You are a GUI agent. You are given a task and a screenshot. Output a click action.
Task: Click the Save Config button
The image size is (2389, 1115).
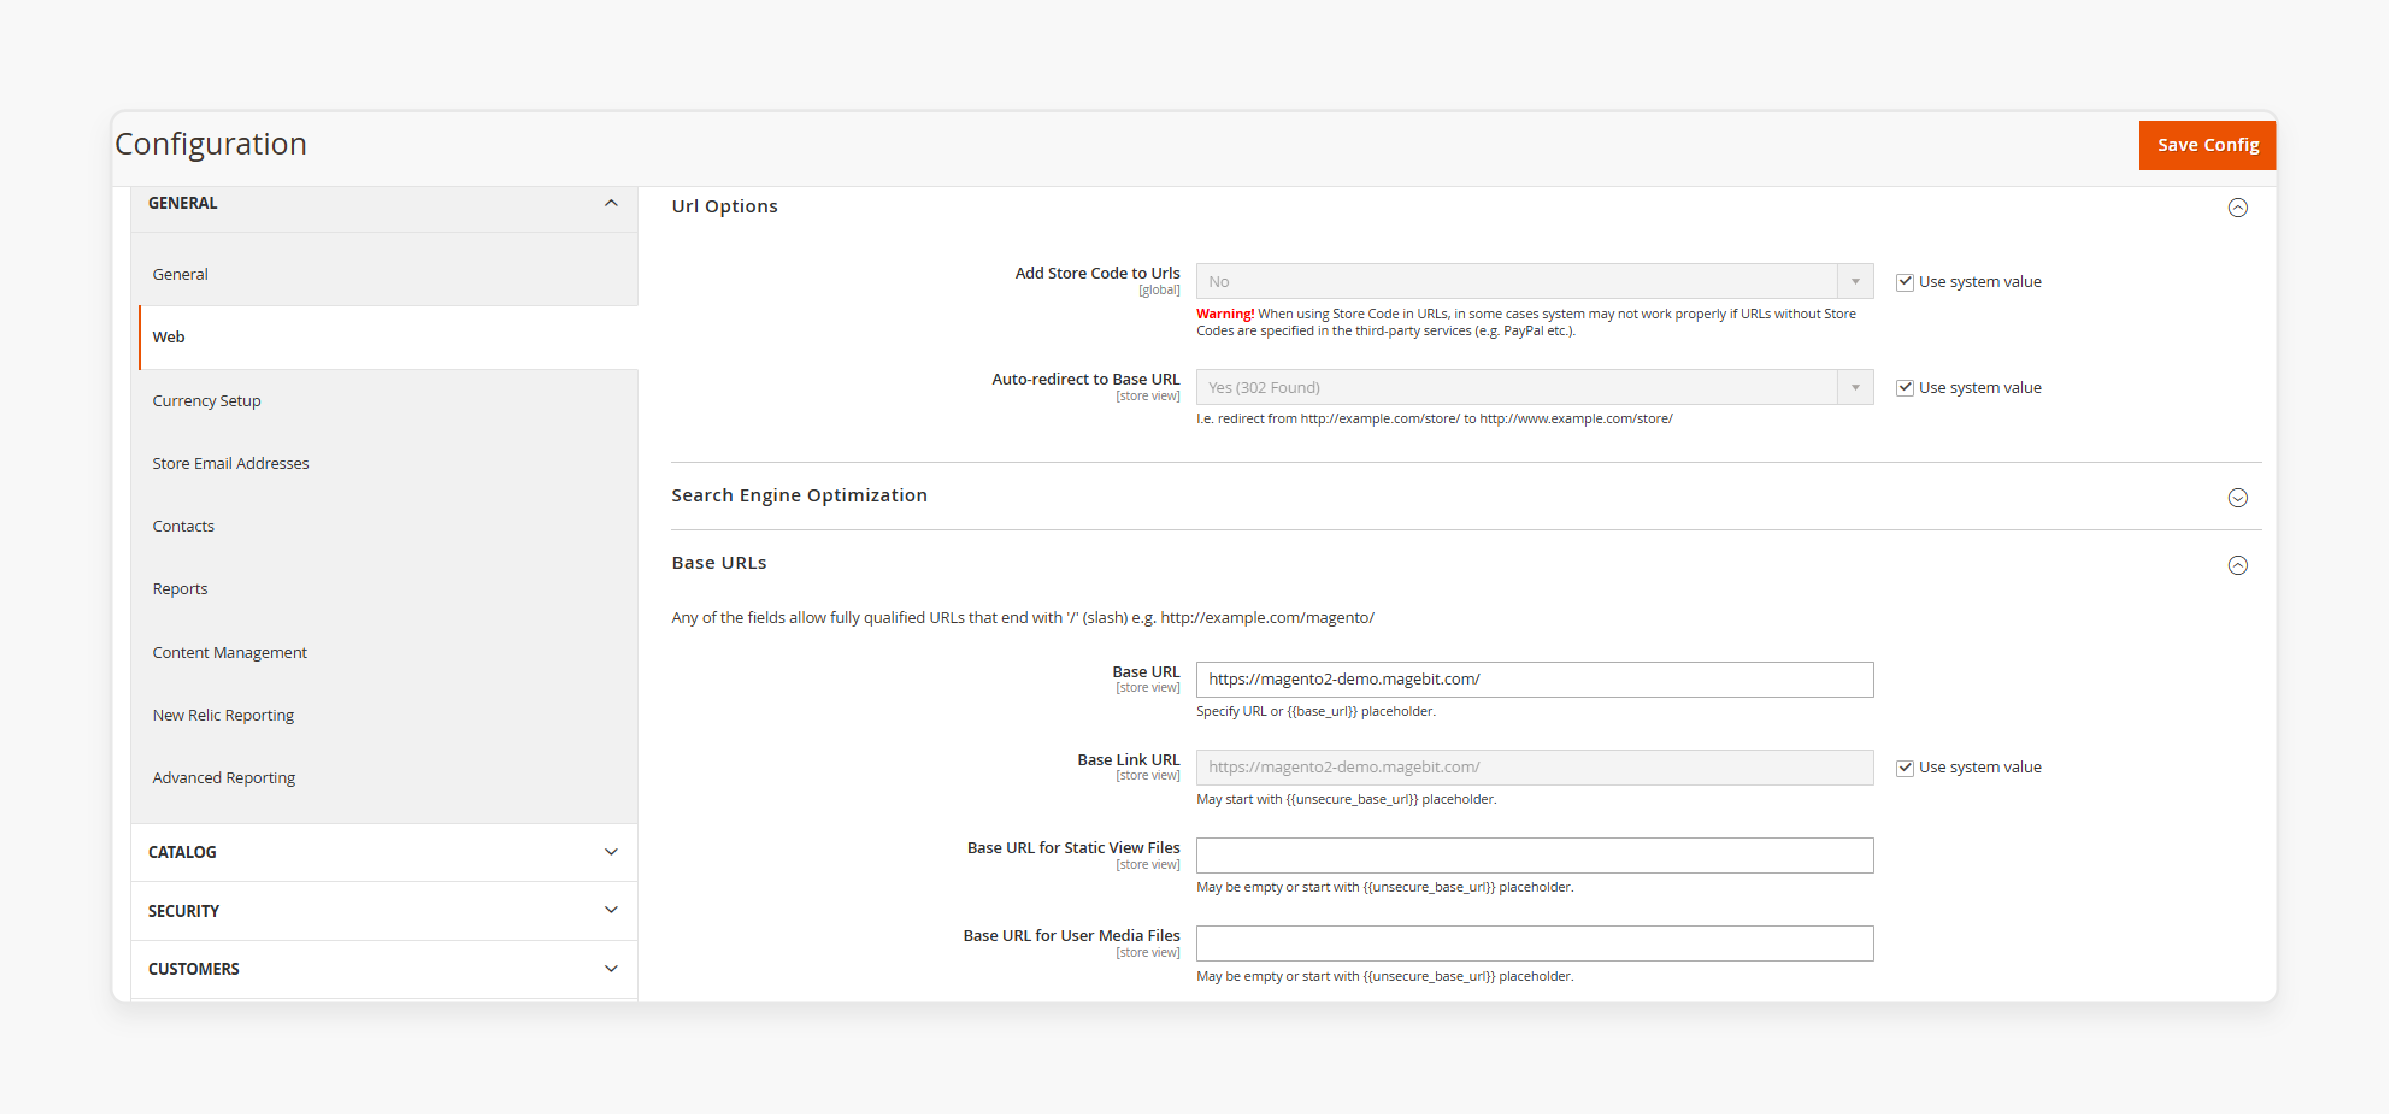pos(2207,145)
